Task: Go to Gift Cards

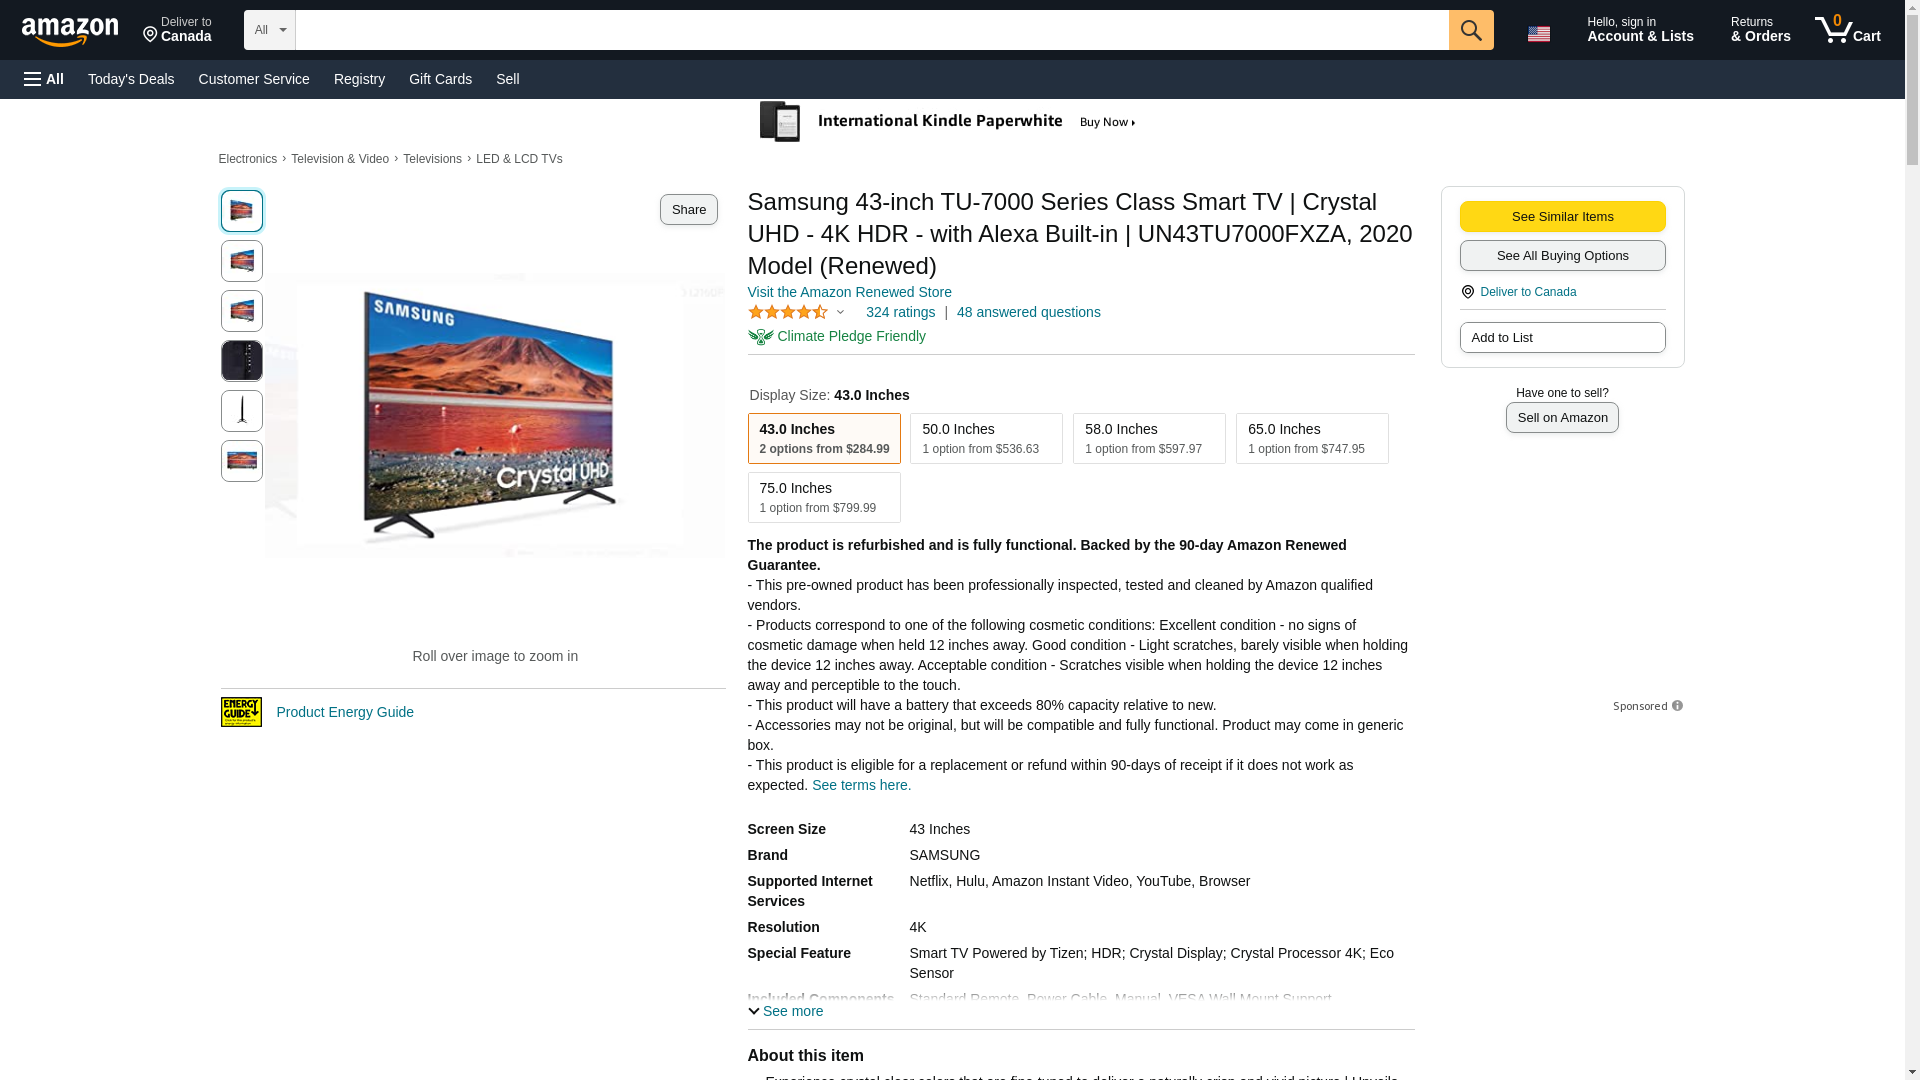Action: pyautogui.click(x=440, y=79)
